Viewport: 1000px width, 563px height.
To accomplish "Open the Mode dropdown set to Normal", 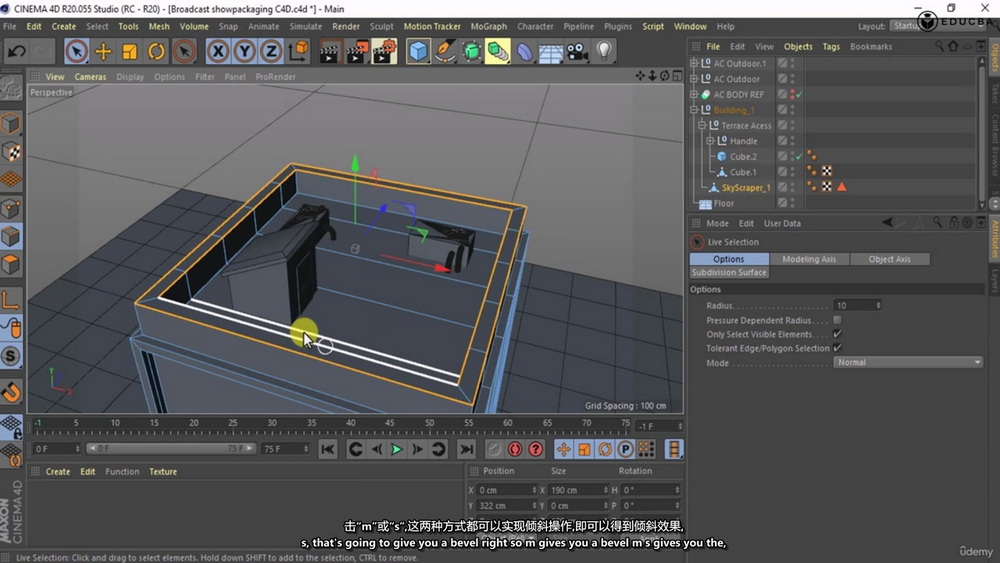I will point(908,362).
